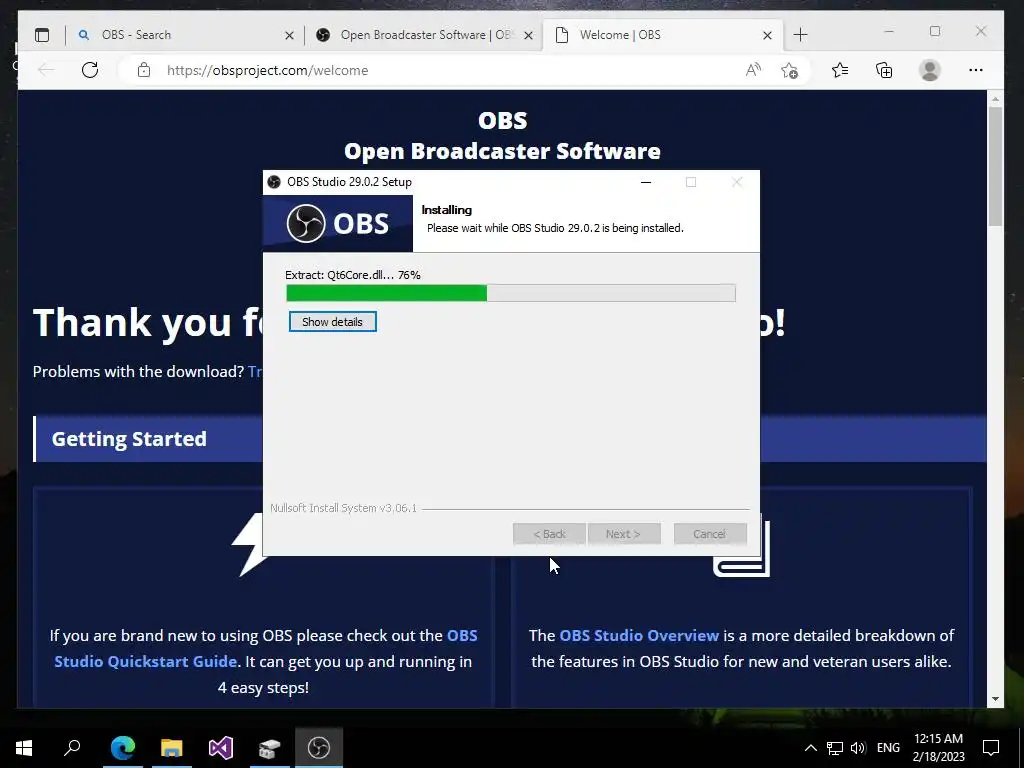Click the OBS setup taskbar icon
The width and height of the screenshot is (1024, 768).
(319, 748)
